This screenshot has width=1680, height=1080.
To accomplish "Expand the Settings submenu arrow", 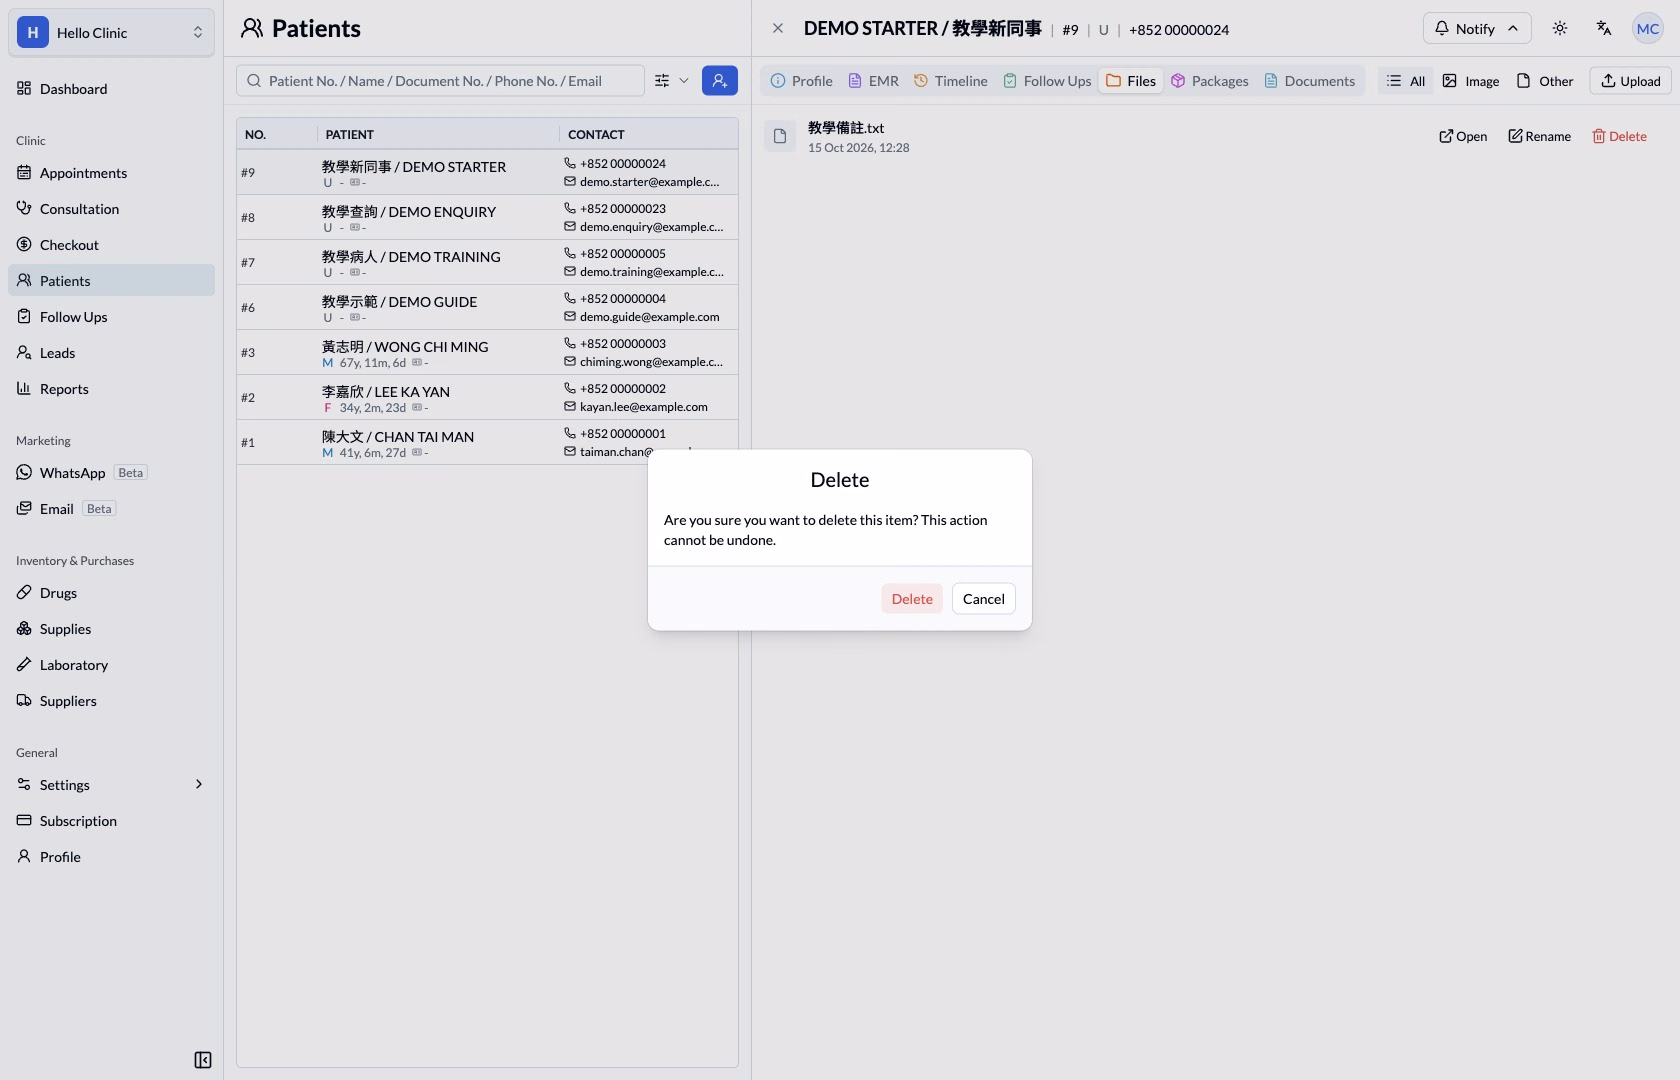I will pos(198,784).
